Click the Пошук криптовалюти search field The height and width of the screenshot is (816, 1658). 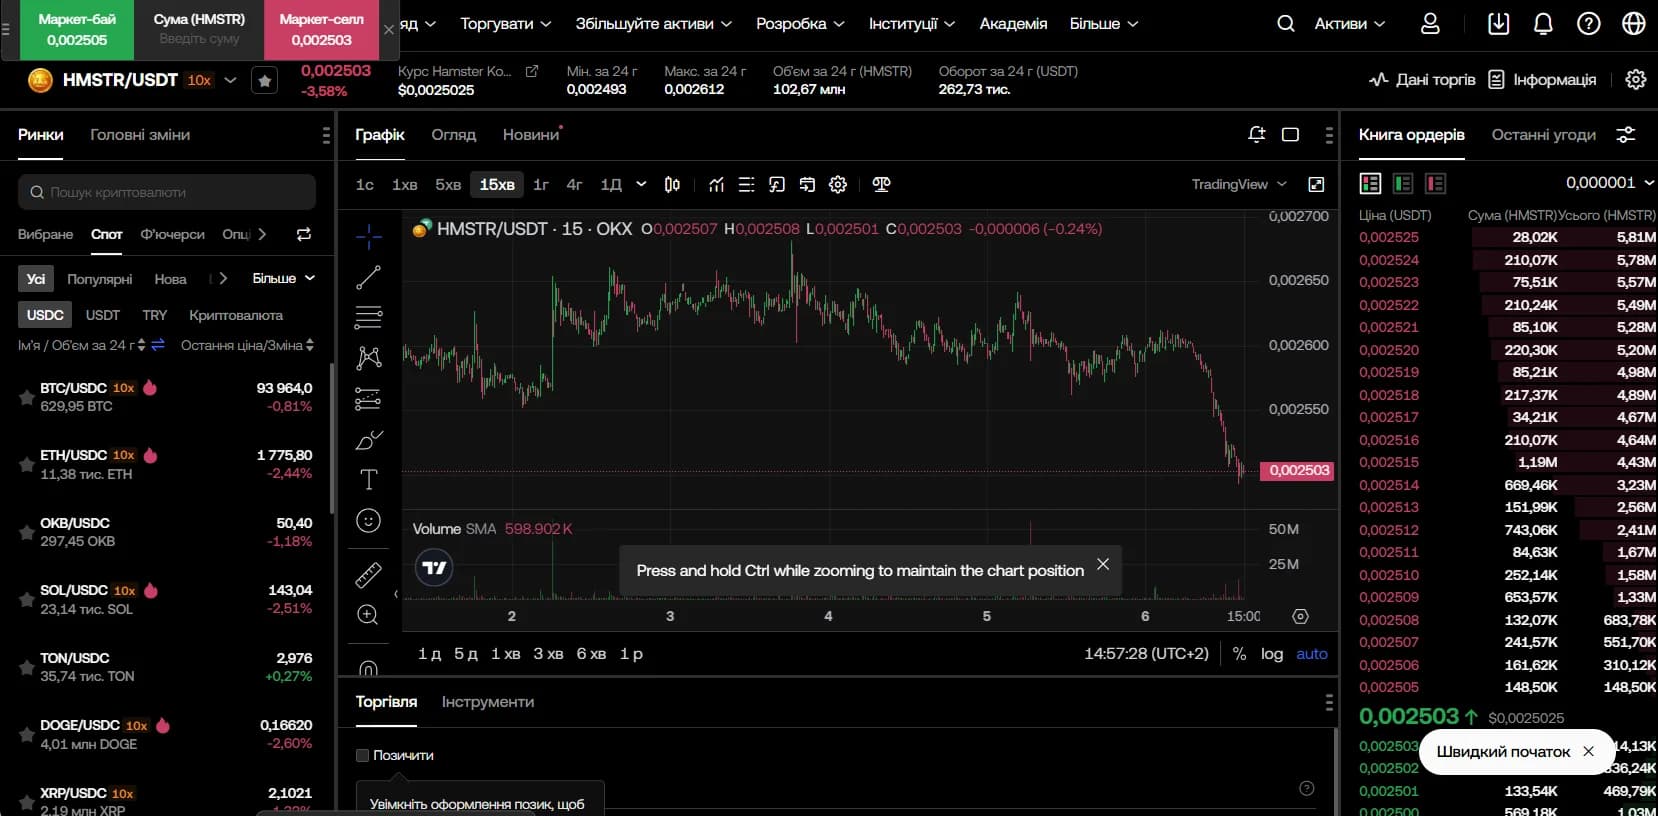click(167, 192)
